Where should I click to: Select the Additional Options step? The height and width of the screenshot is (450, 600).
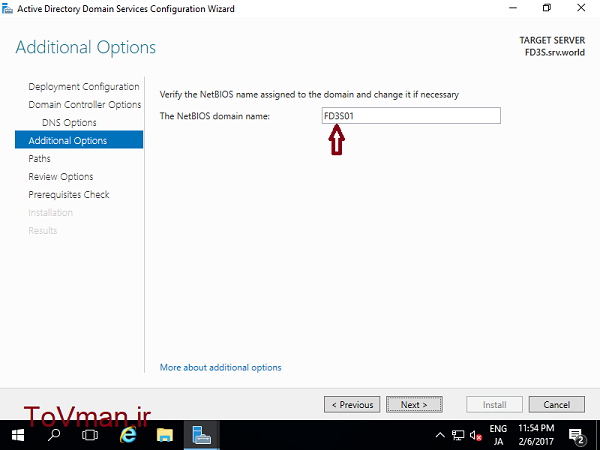[x=79, y=140]
